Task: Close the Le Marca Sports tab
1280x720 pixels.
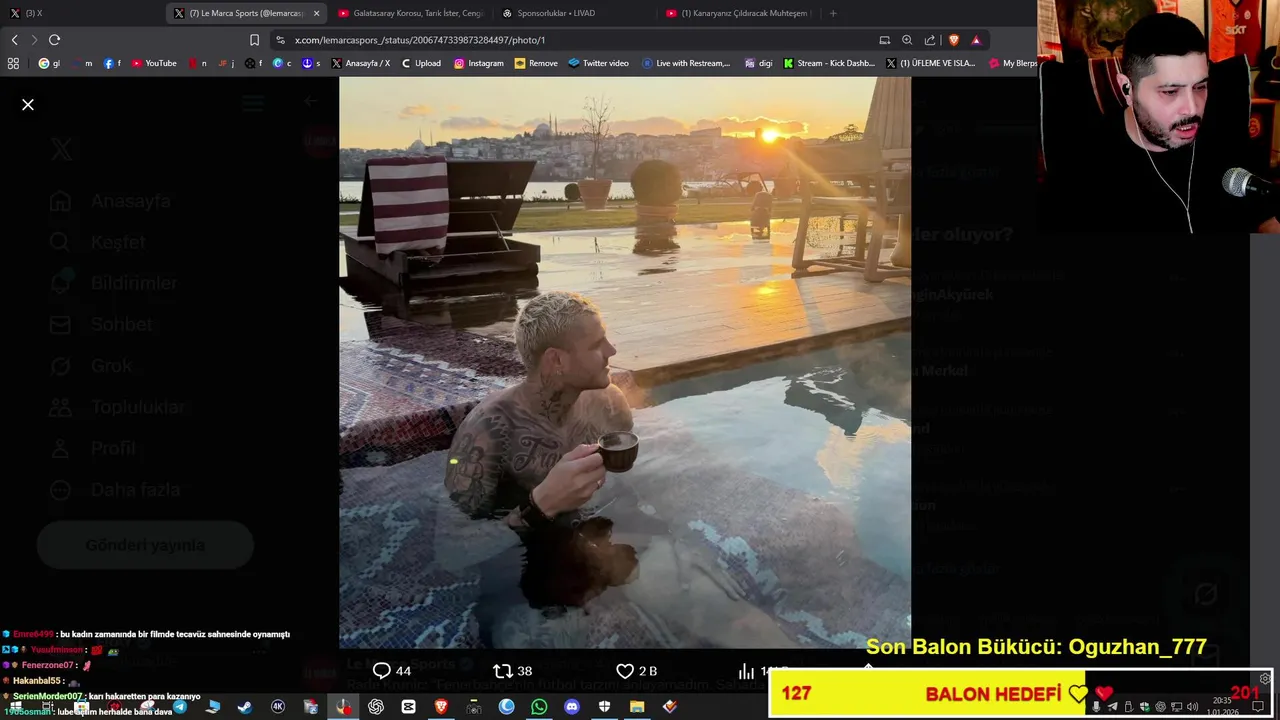Action: tap(317, 13)
